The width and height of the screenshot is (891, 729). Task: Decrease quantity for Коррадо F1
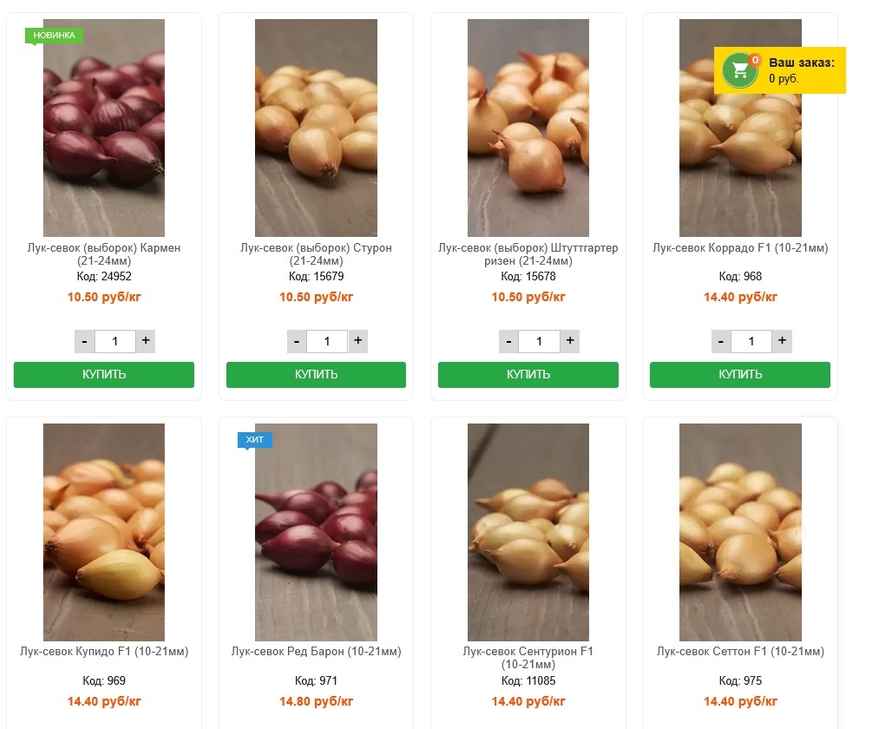coord(721,341)
